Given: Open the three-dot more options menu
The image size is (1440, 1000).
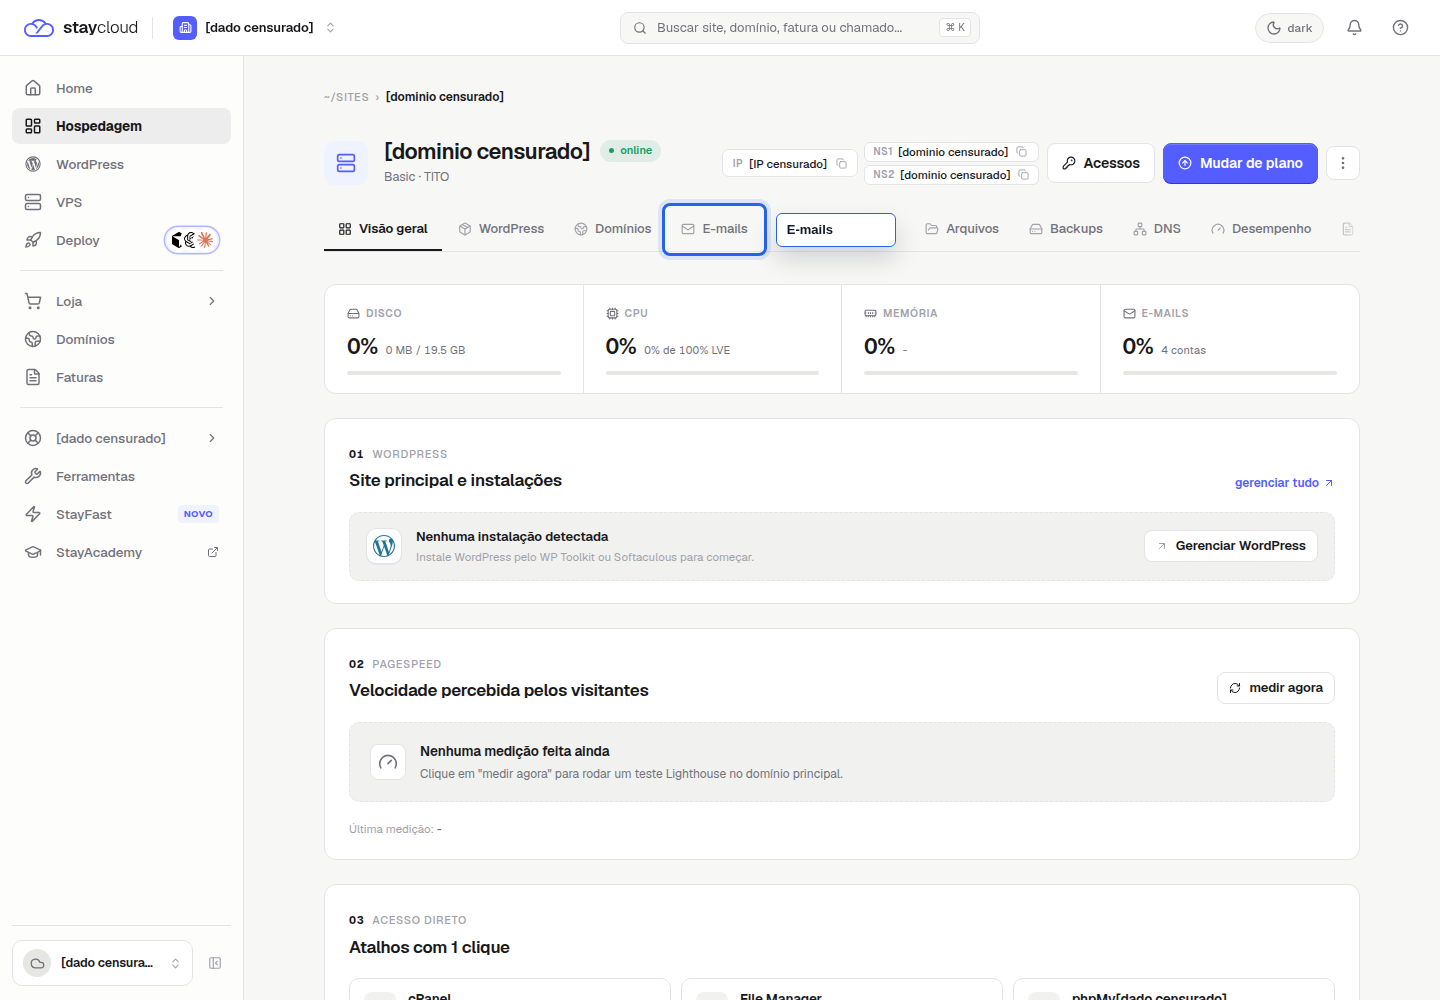Looking at the screenshot, I should pyautogui.click(x=1343, y=163).
